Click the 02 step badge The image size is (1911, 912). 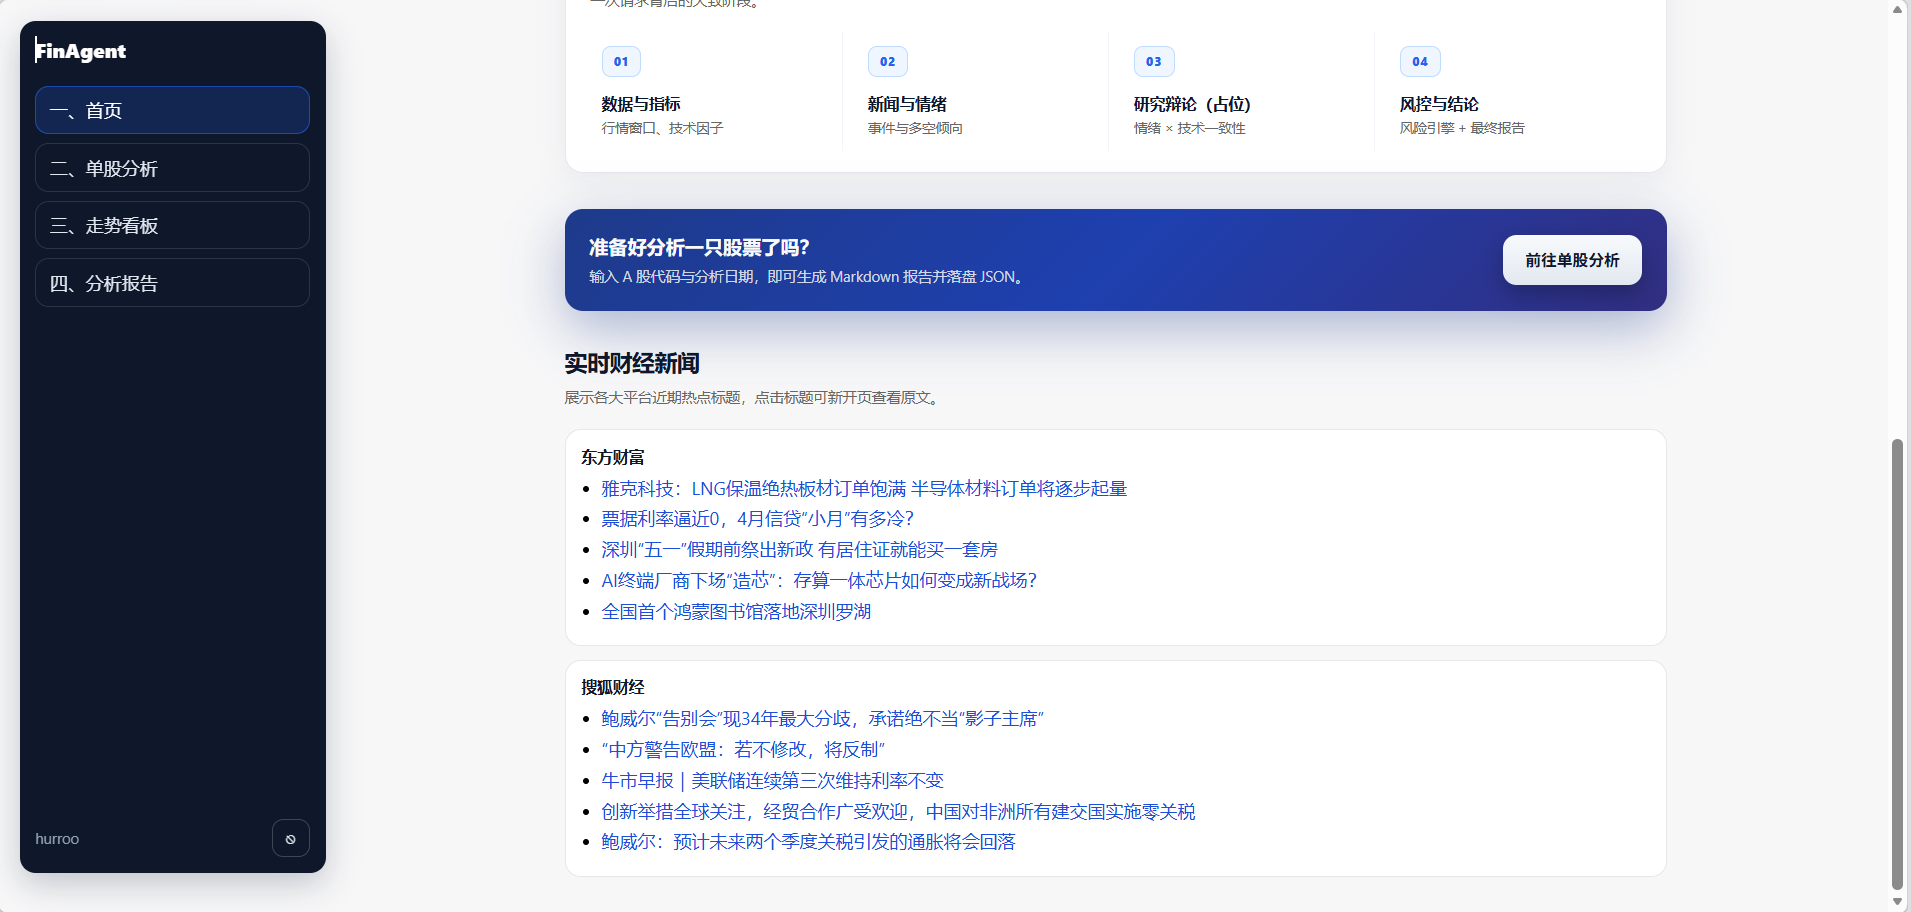click(x=887, y=61)
